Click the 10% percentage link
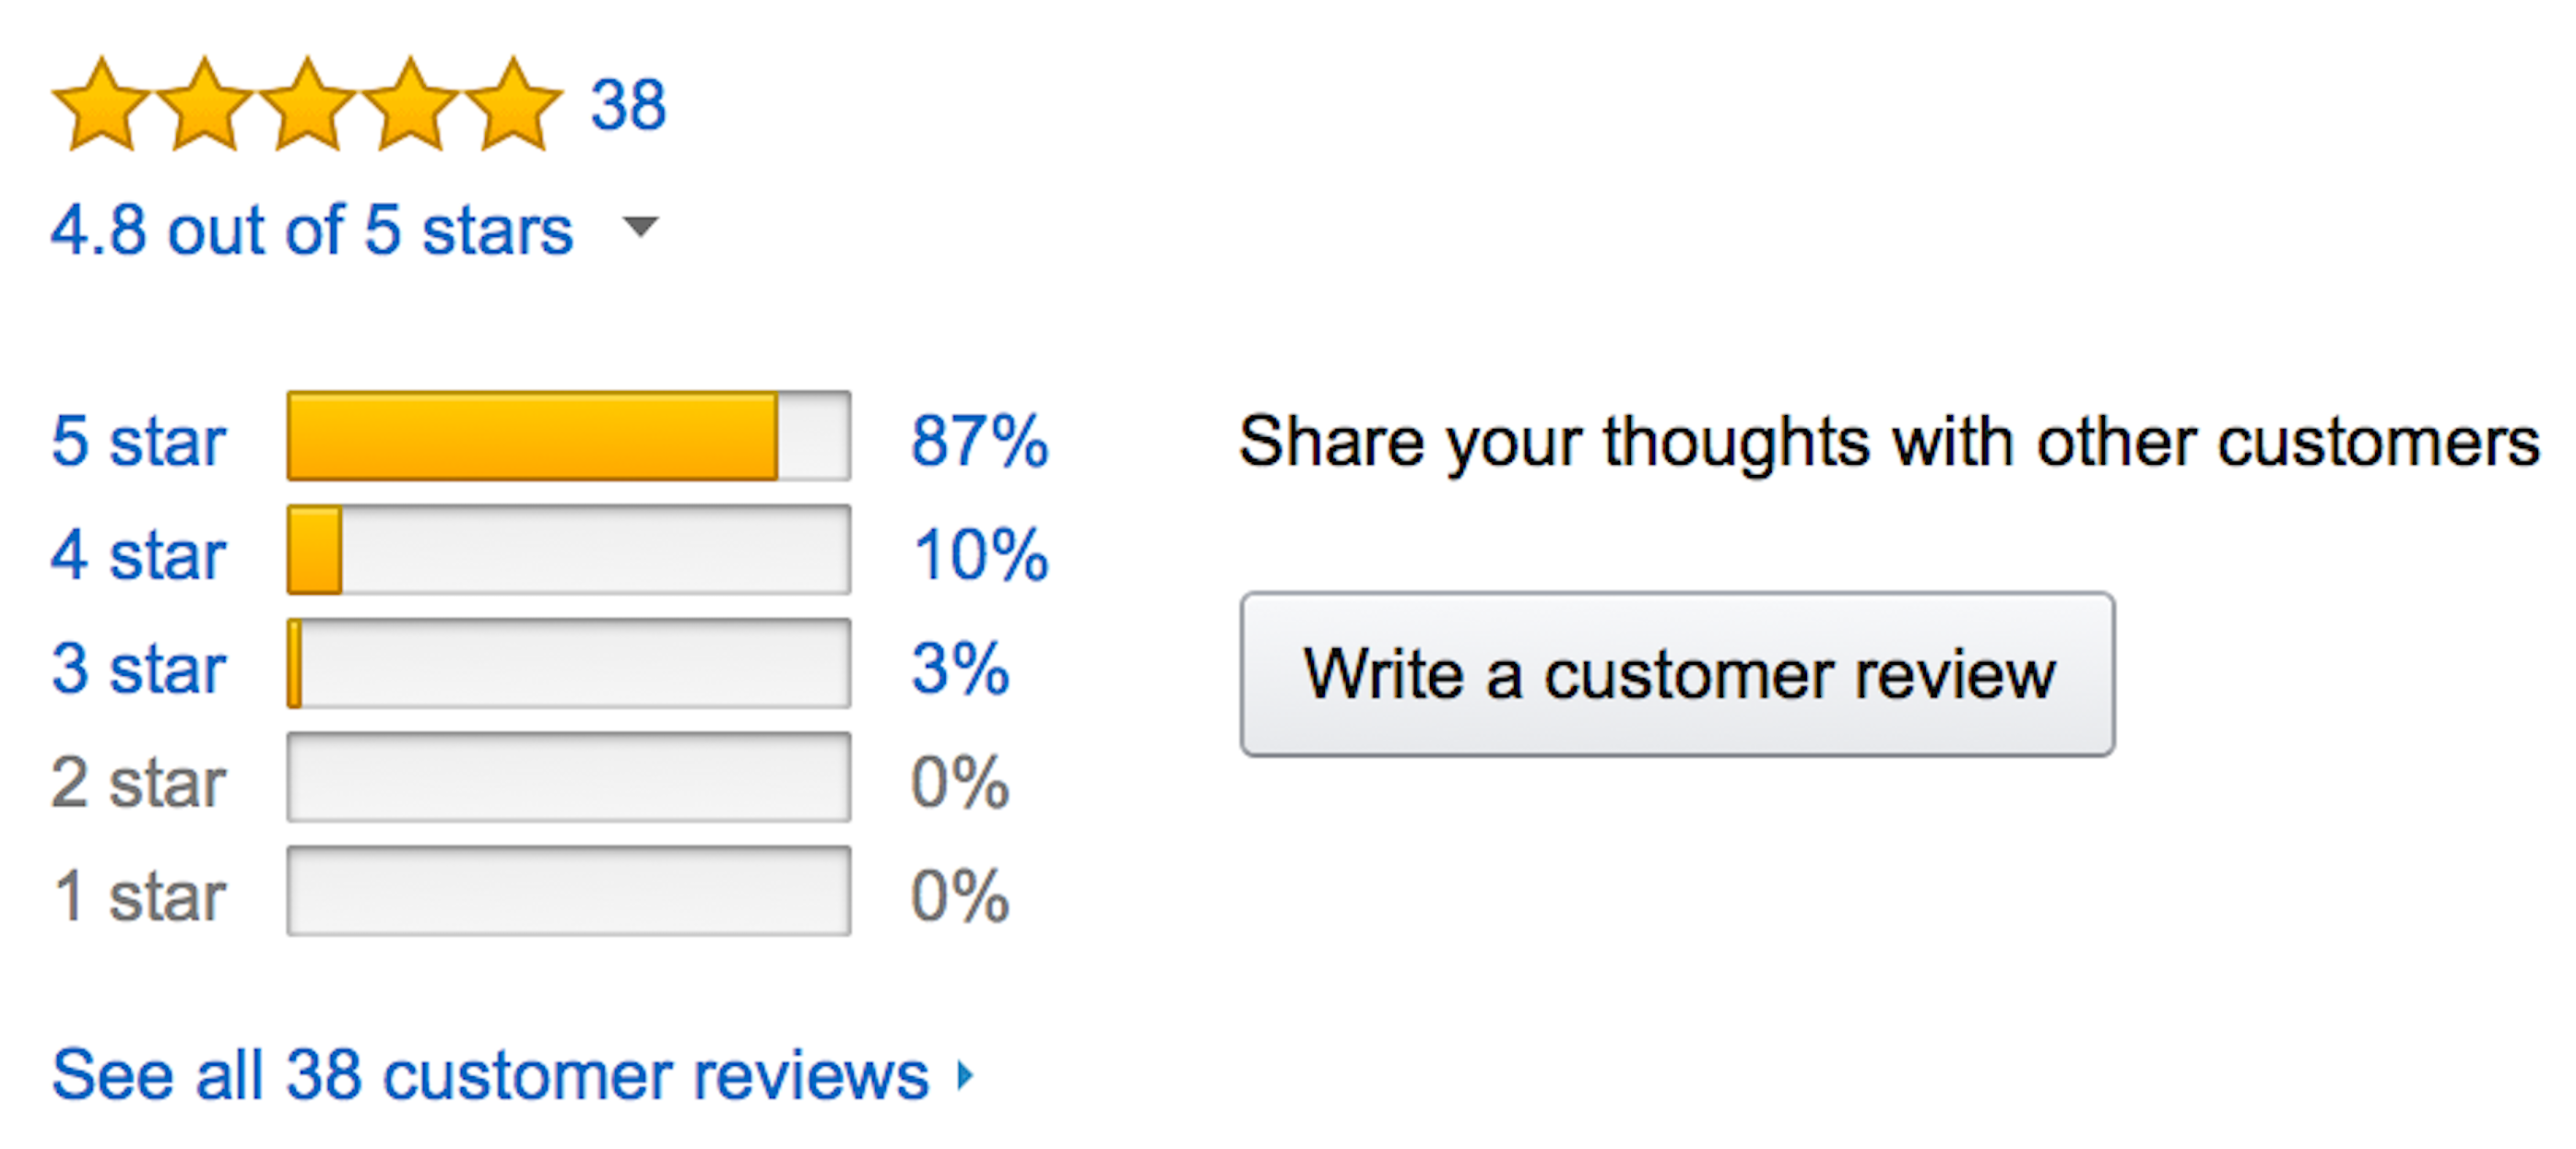Screen dimensions: 2576x1149 click(x=980, y=555)
